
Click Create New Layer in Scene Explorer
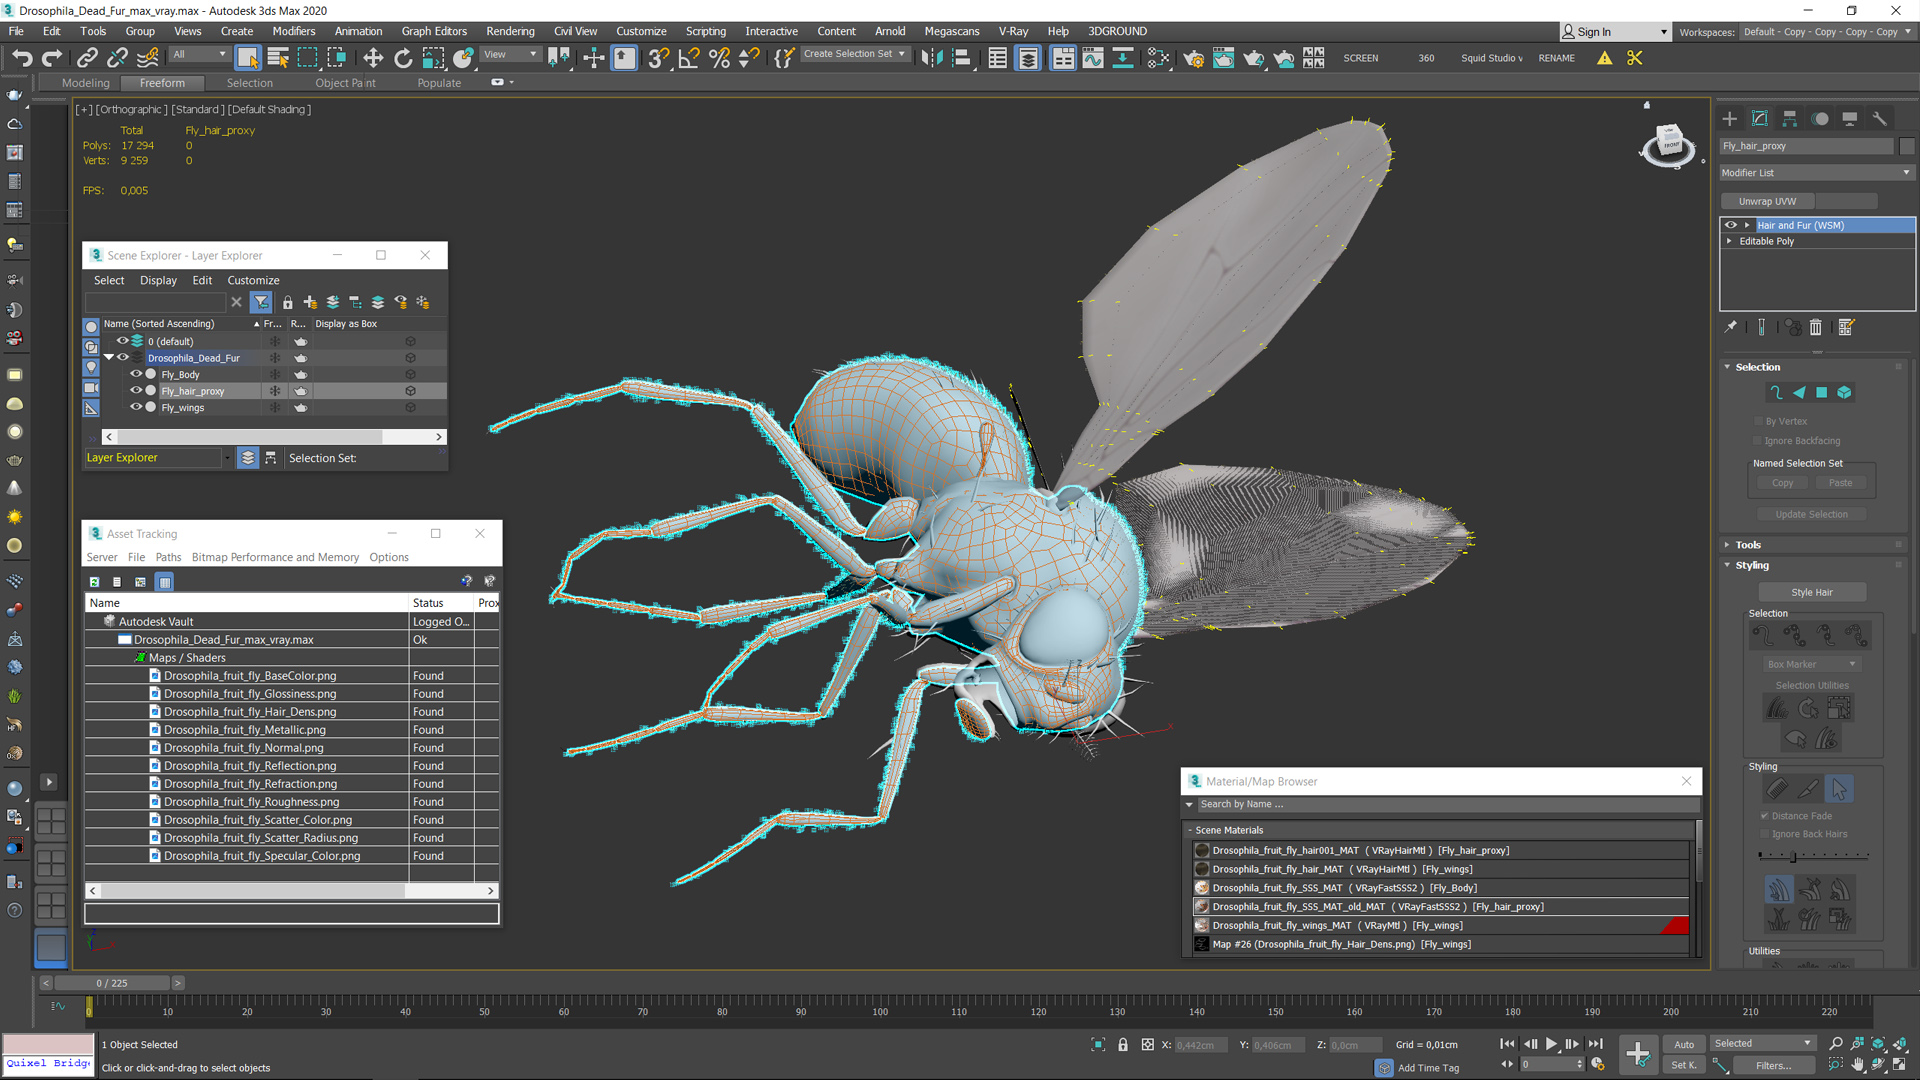(x=310, y=302)
